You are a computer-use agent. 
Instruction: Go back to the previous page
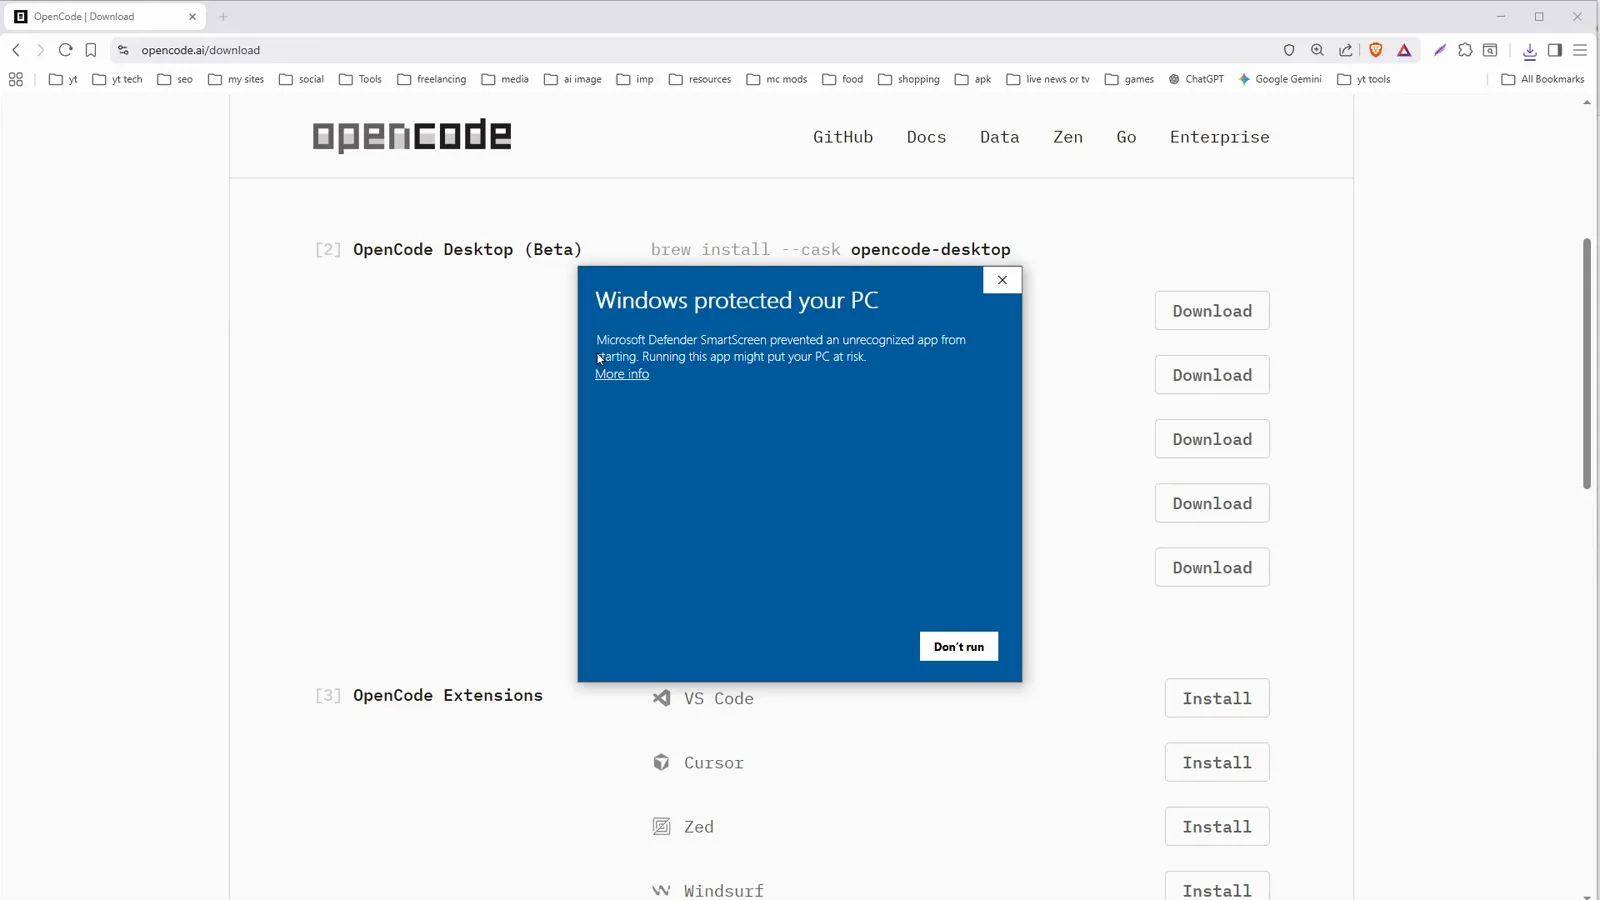click(16, 50)
